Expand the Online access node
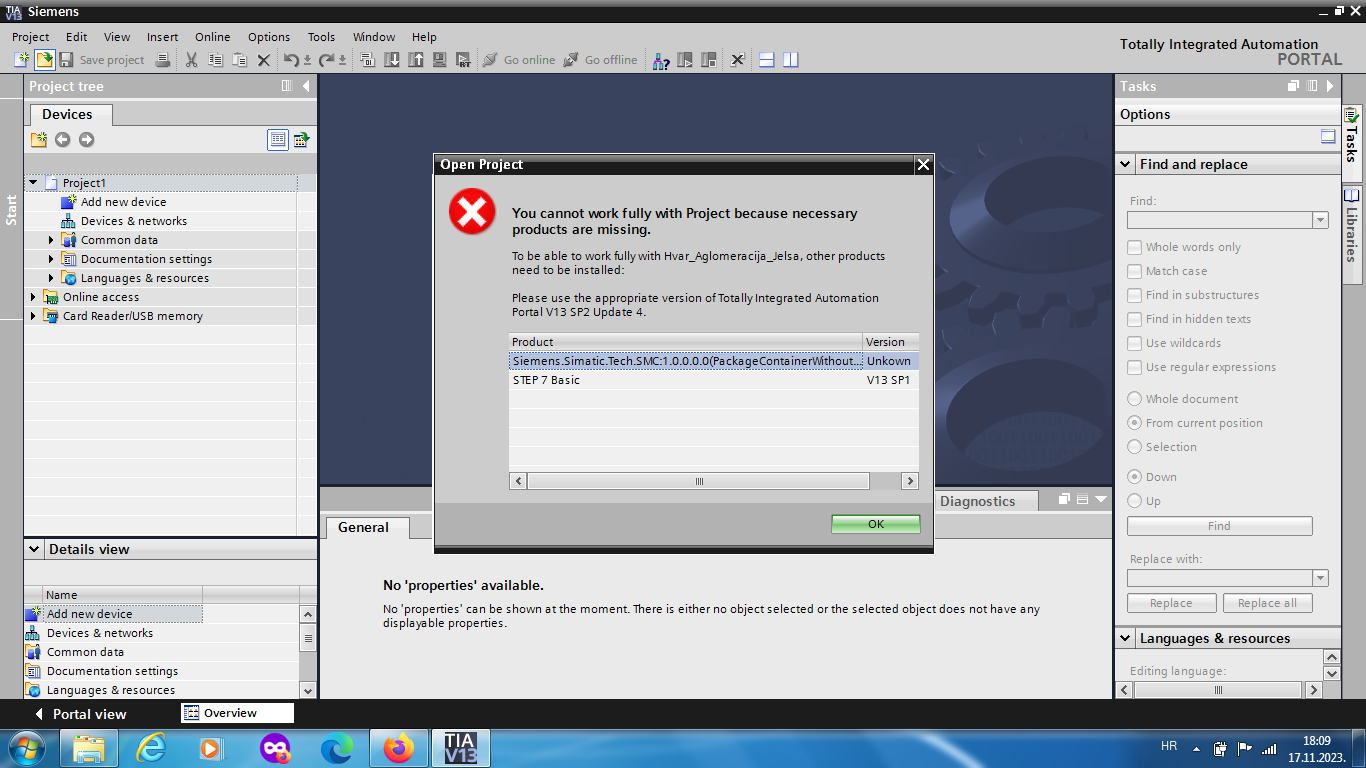 [33, 297]
